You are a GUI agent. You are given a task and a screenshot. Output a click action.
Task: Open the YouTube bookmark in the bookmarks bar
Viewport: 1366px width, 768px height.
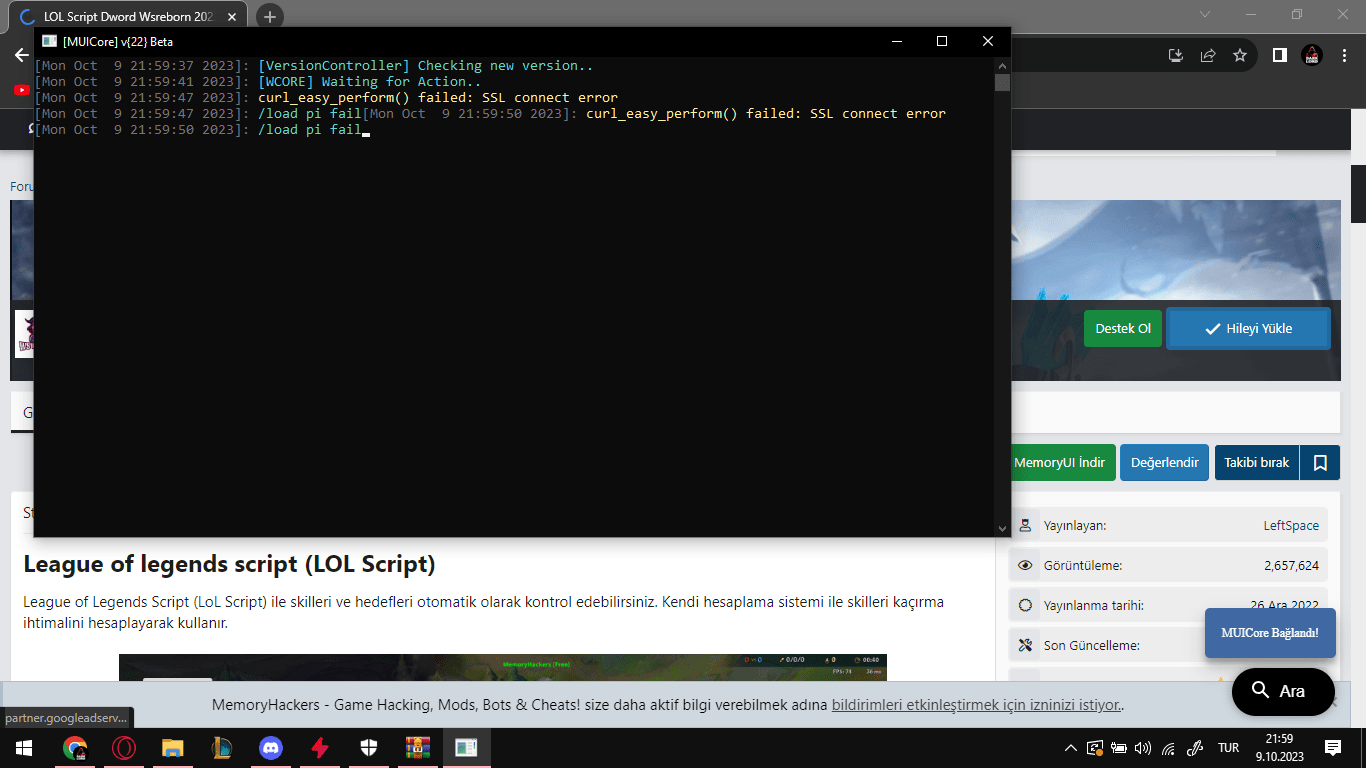[x=22, y=90]
